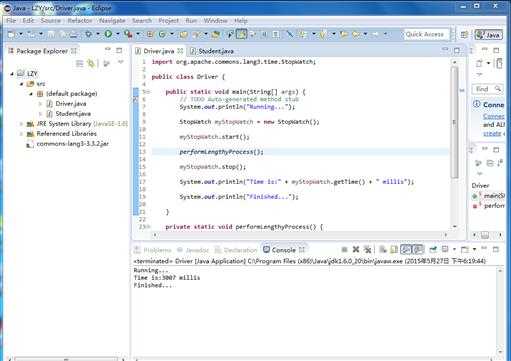The height and width of the screenshot is (361, 511).
Task: Open the Edit menu
Action: [x=28, y=21]
